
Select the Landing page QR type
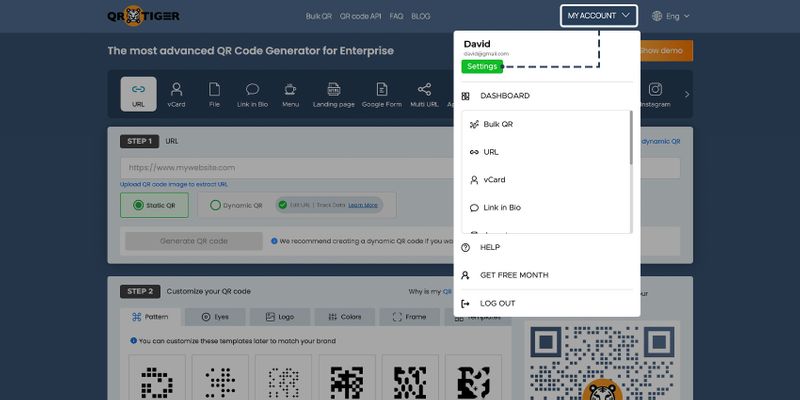click(x=334, y=95)
